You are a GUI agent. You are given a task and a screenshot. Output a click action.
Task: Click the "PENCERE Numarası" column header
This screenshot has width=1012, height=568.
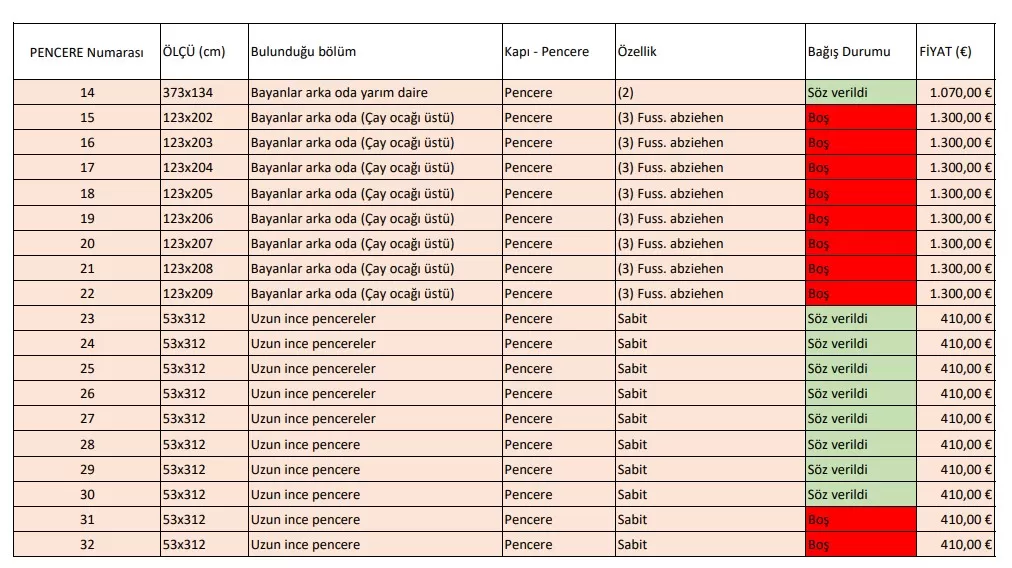coord(87,52)
